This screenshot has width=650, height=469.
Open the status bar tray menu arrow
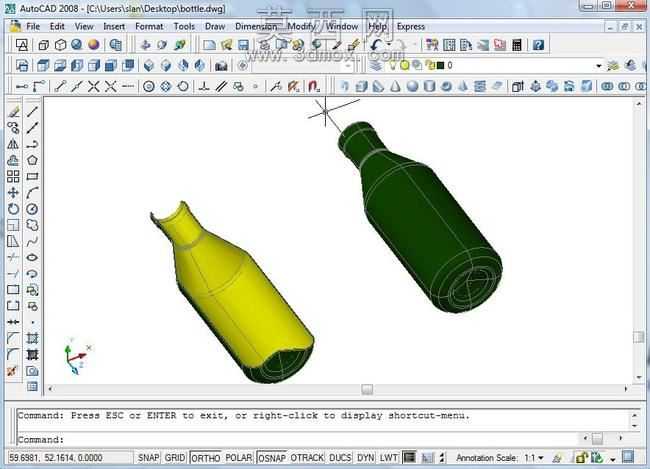(x=613, y=459)
